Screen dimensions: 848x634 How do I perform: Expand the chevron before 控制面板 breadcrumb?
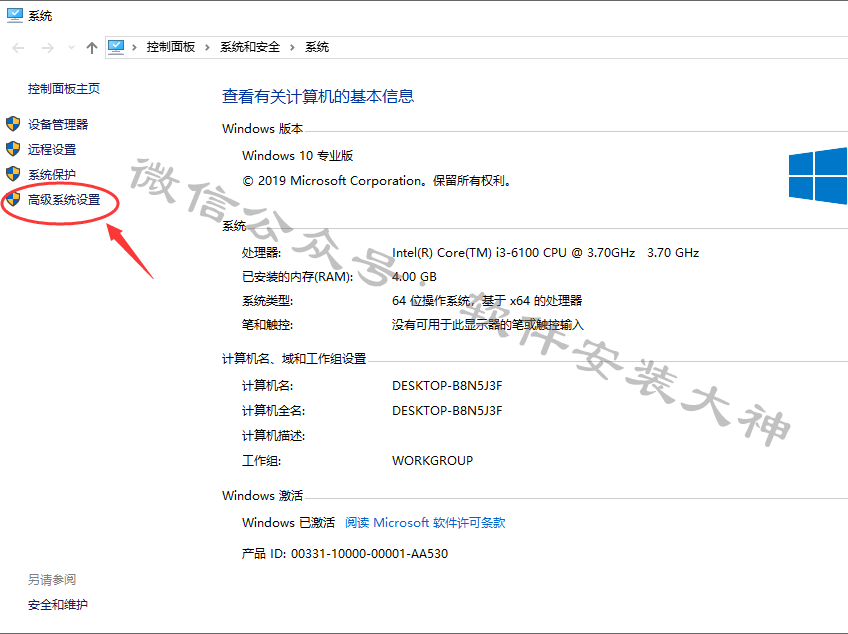[134, 48]
